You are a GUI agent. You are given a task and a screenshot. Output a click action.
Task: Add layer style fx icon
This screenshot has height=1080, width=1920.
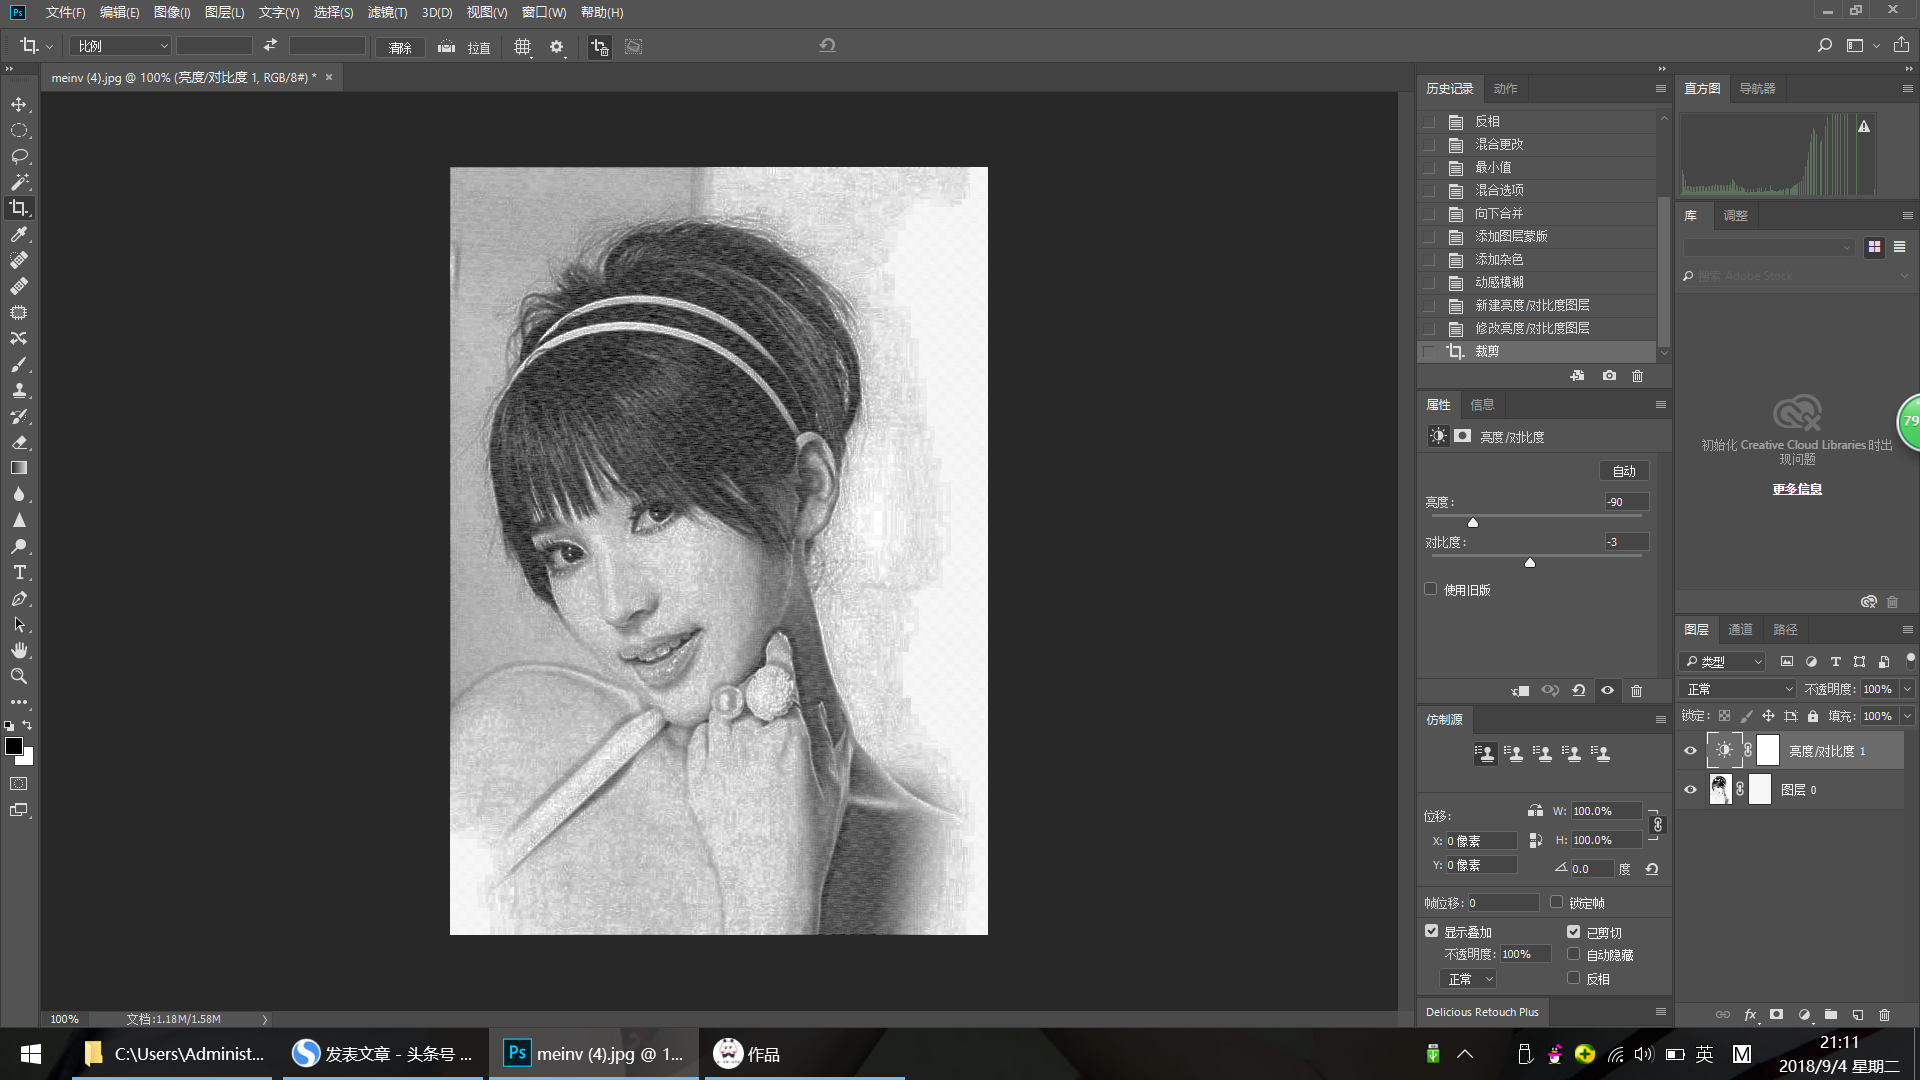(1750, 1014)
